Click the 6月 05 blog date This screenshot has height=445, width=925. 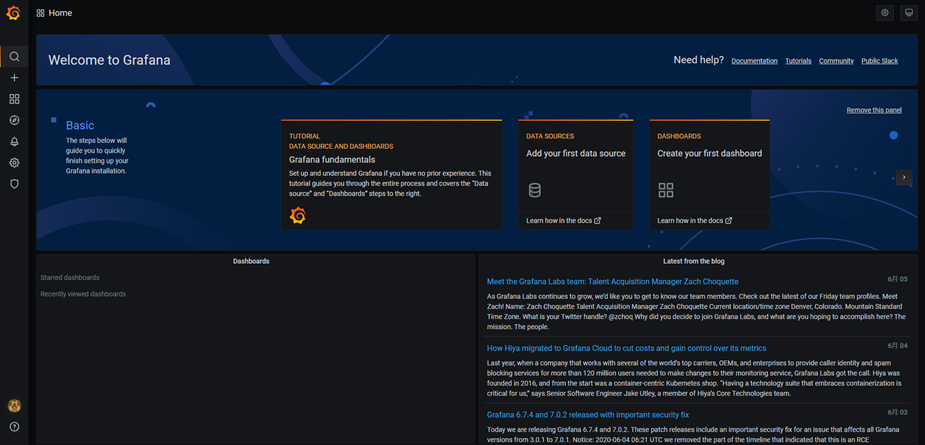[898, 279]
